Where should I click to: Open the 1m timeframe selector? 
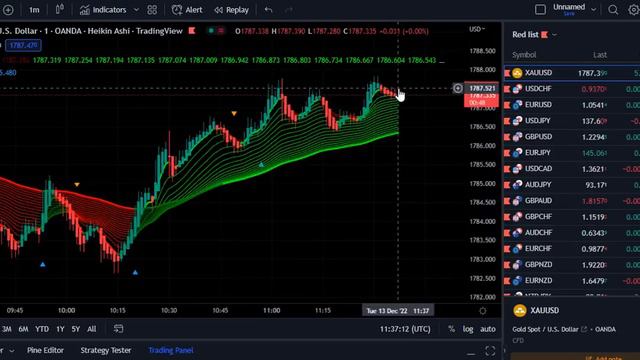click(34, 10)
